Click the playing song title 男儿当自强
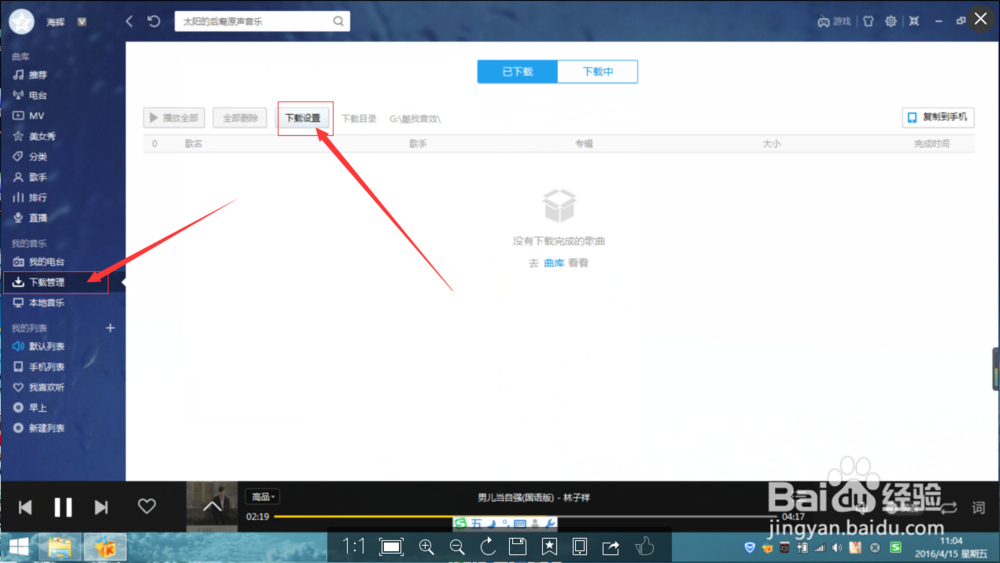Viewport: 1000px width, 563px height. tap(534, 497)
